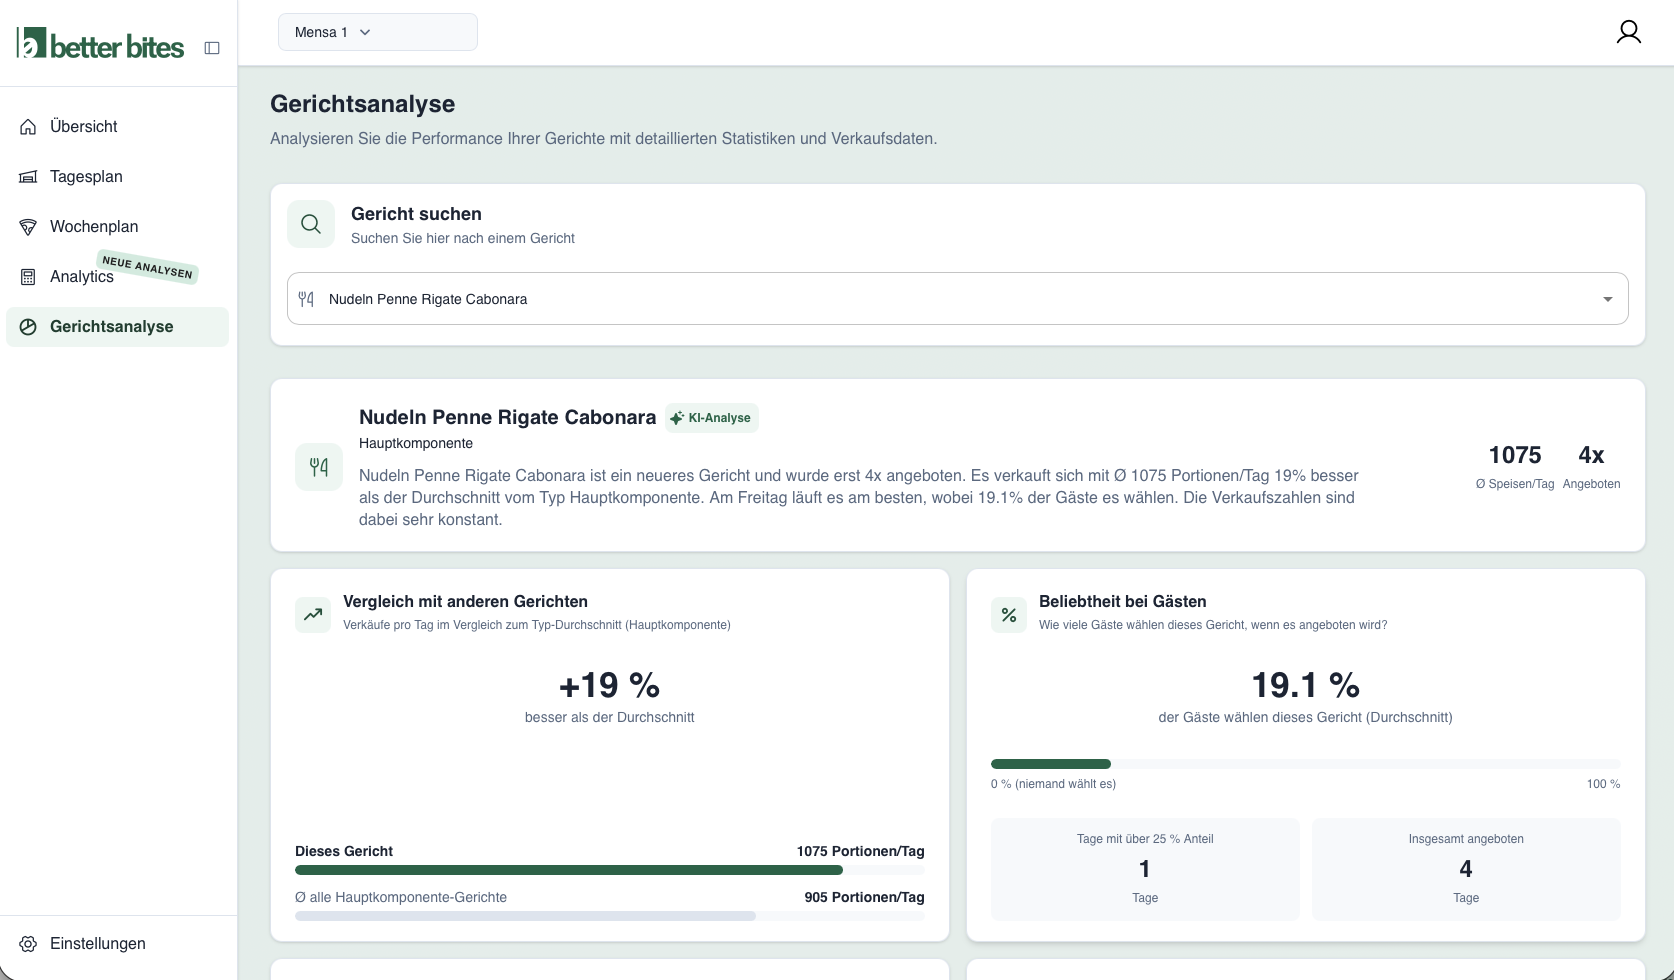
Task: Expand the dish search dropdown arrow
Action: coord(1607,299)
